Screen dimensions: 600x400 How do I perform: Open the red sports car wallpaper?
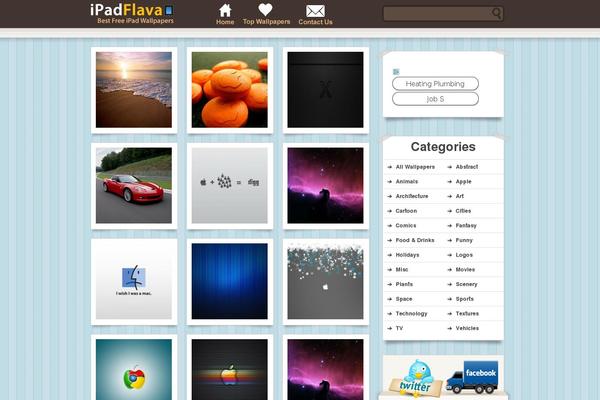(134, 186)
